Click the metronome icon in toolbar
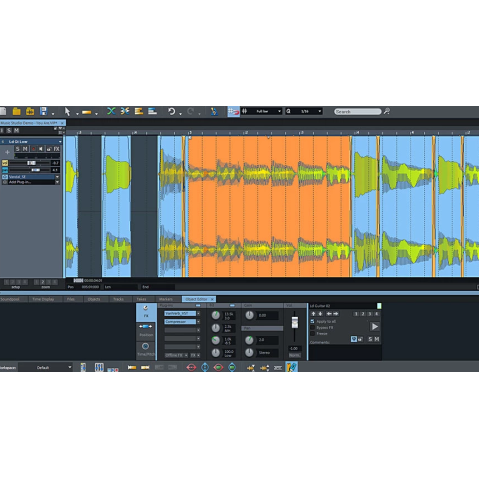Viewport: 479px width, 479px height. [x=214, y=112]
